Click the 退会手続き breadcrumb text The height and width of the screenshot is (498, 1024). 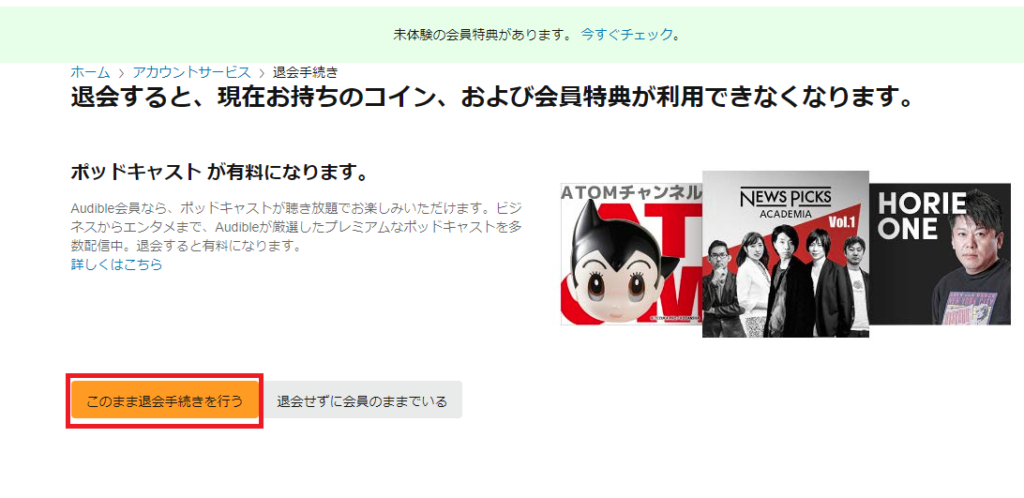click(305, 72)
